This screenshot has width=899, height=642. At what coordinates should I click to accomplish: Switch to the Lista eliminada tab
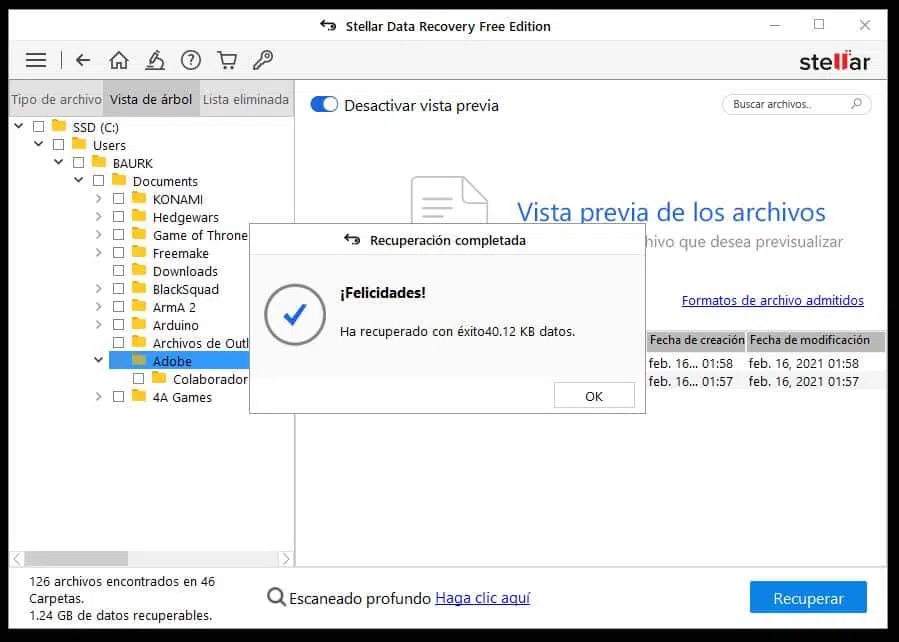tap(246, 99)
